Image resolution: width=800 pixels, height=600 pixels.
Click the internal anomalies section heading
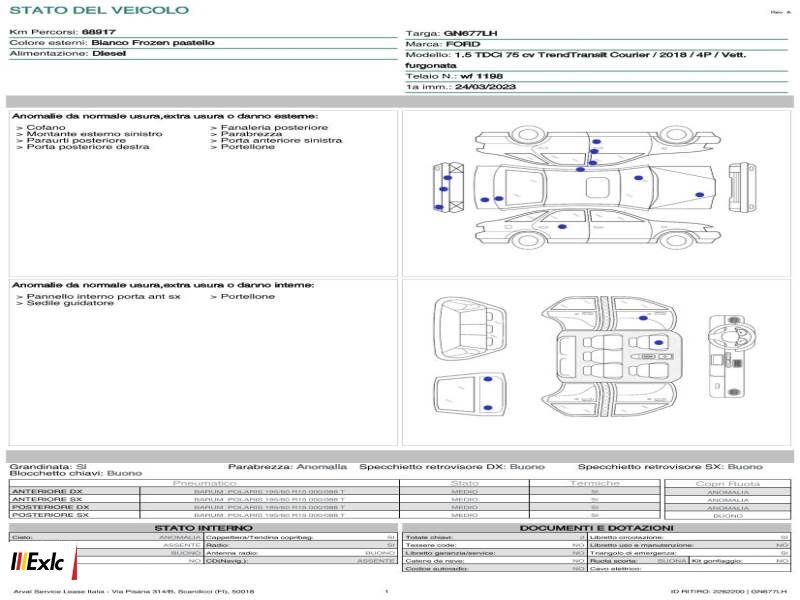point(163,285)
